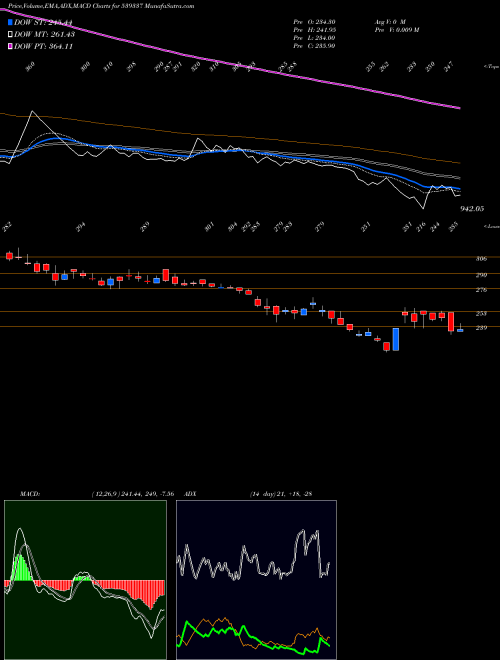Viewport: 500px width, 660px height.
Task: Click the MACD (12,26,9) parameter values
Action: [x=133, y=494]
